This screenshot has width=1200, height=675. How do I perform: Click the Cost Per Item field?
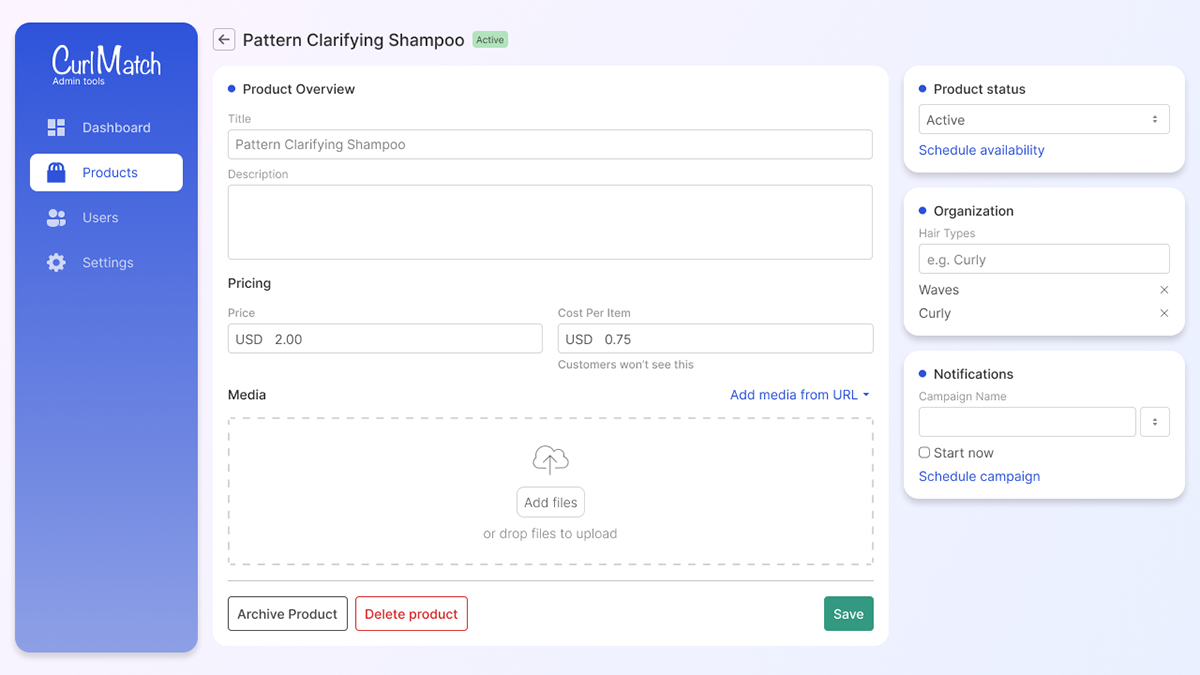pos(715,339)
